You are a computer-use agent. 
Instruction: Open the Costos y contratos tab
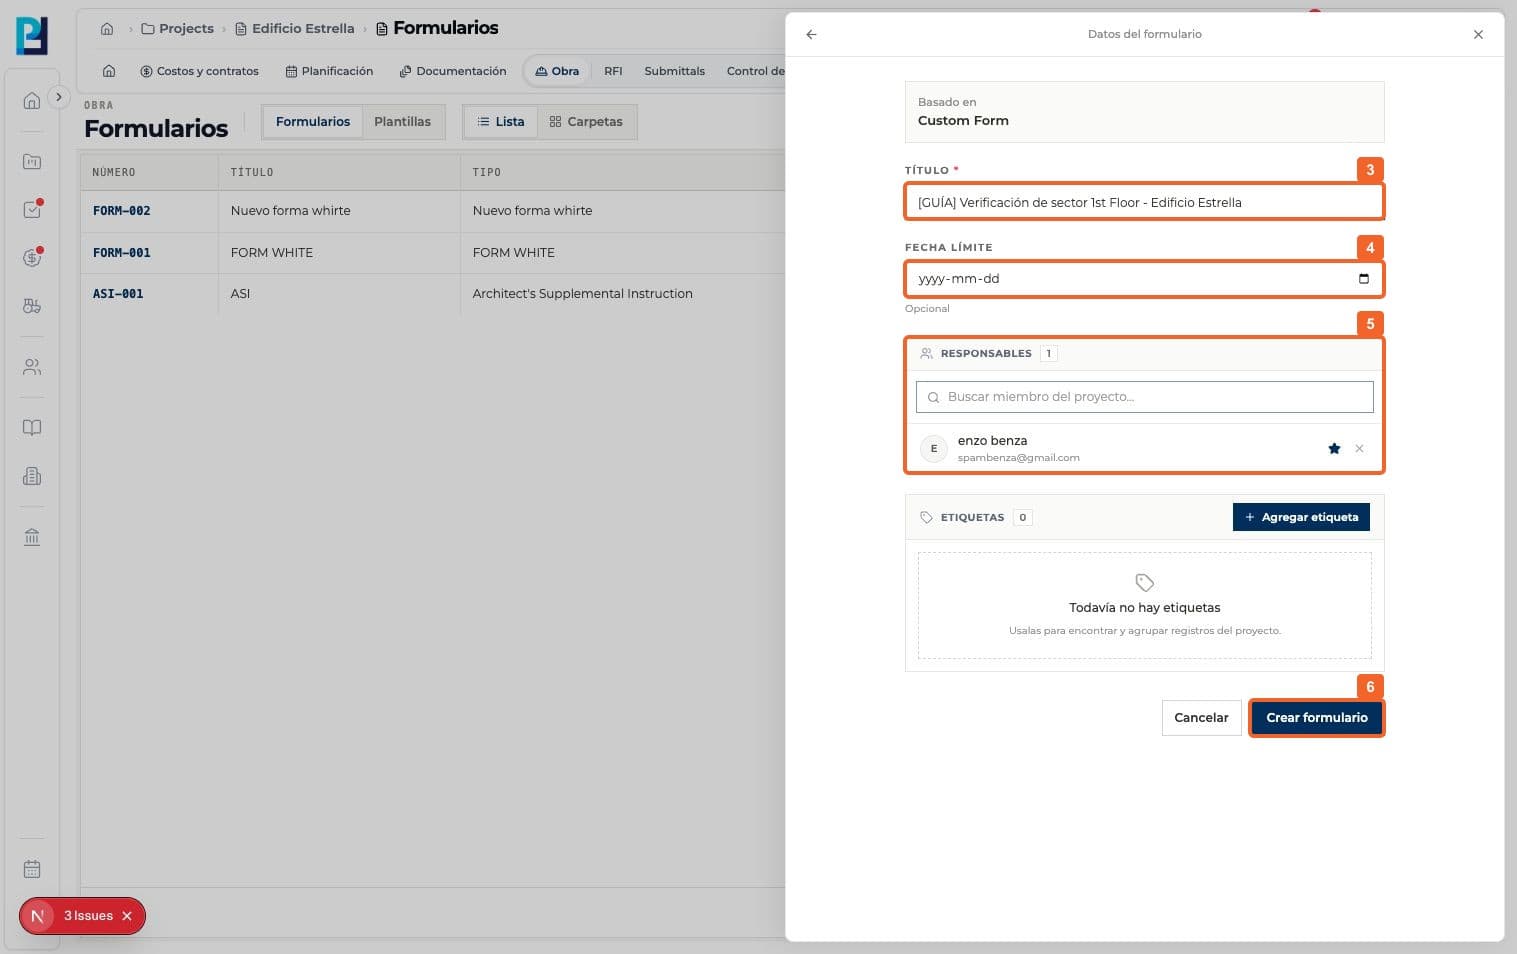[x=199, y=71]
